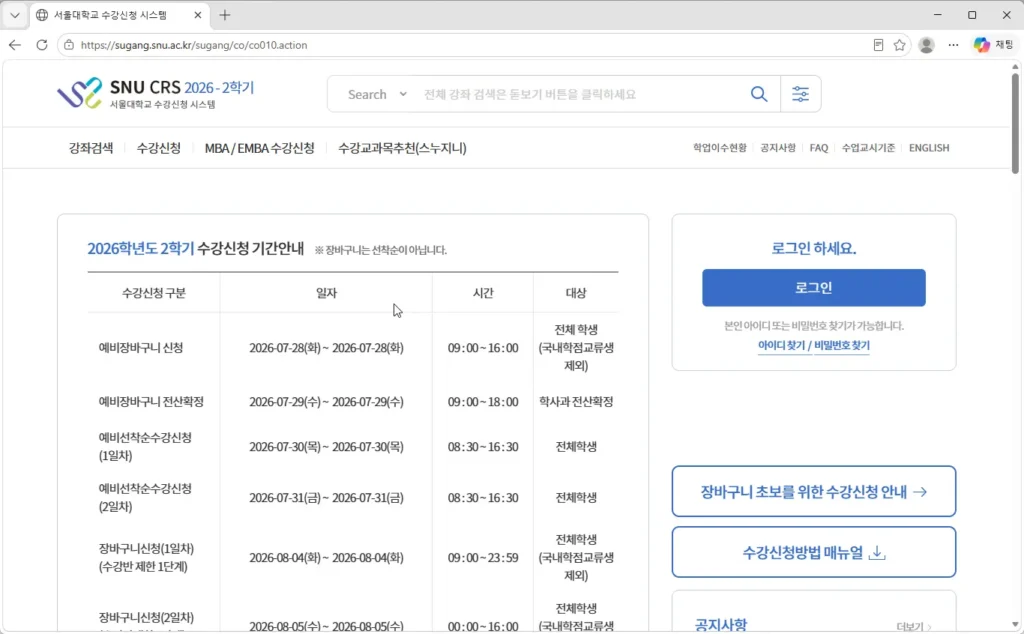Add page to favorites star icon
The height and width of the screenshot is (634, 1024).
[899, 45]
